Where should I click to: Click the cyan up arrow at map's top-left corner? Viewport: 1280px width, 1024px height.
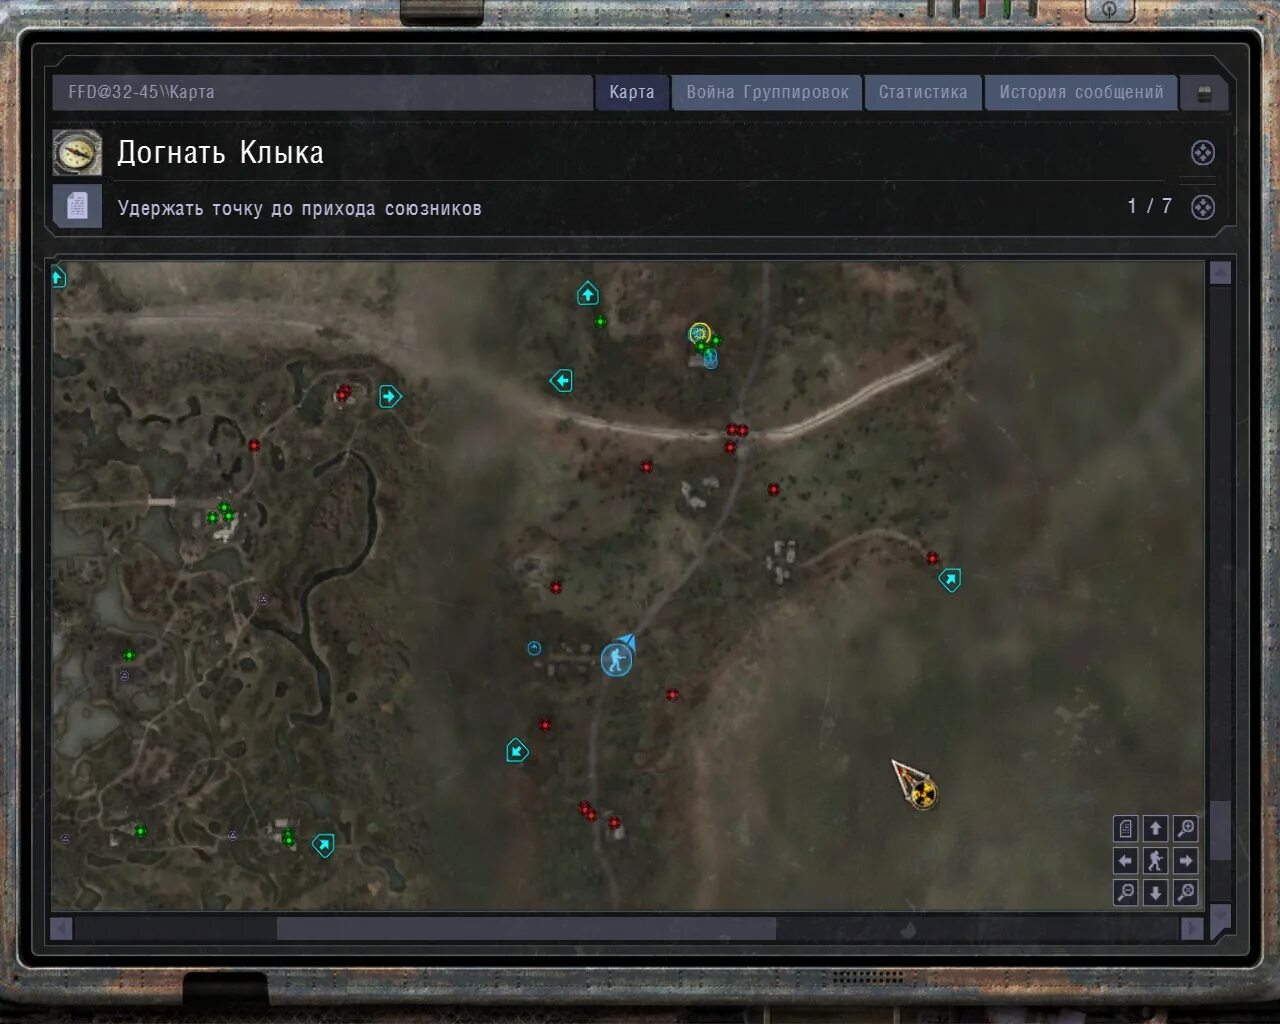point(58,277)
